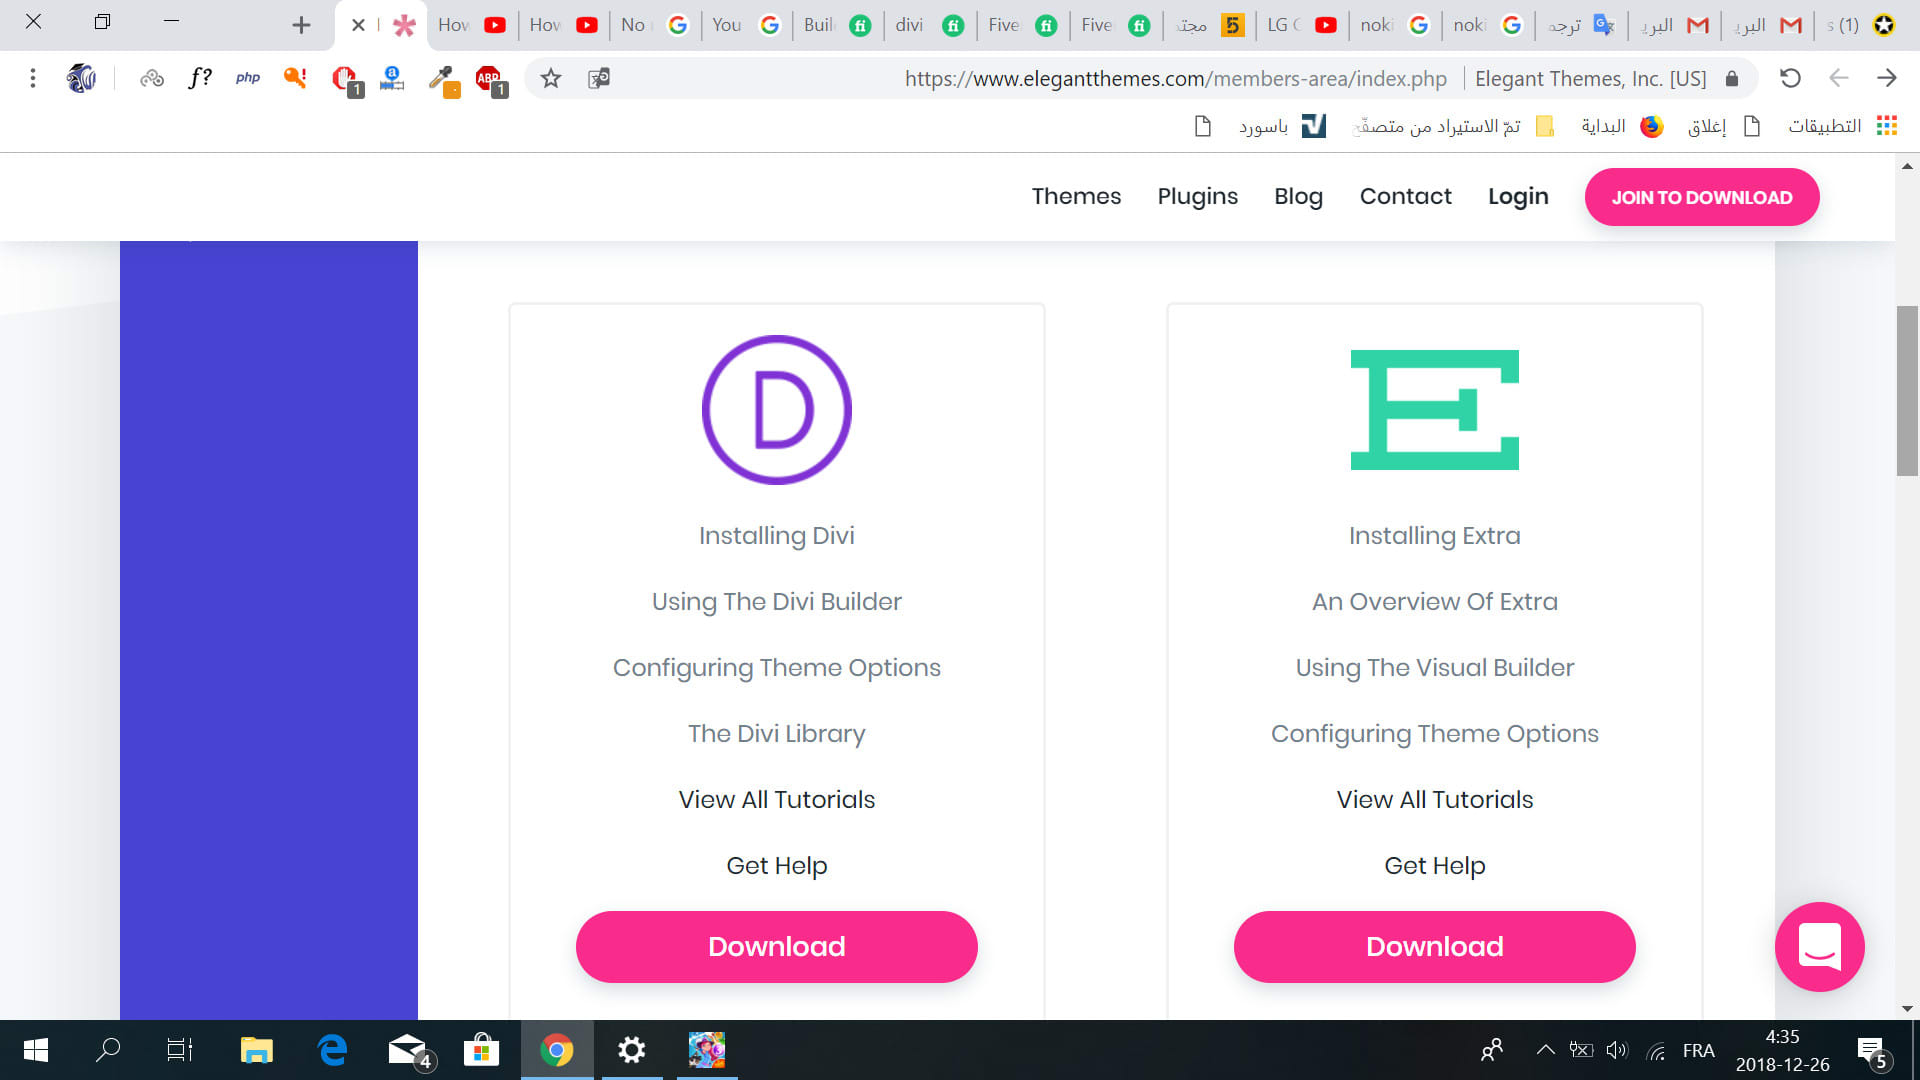This screenshot has width=1920, height=1080.
Task: Switch to the 'You' Google tab
Action: coord(746,25)
